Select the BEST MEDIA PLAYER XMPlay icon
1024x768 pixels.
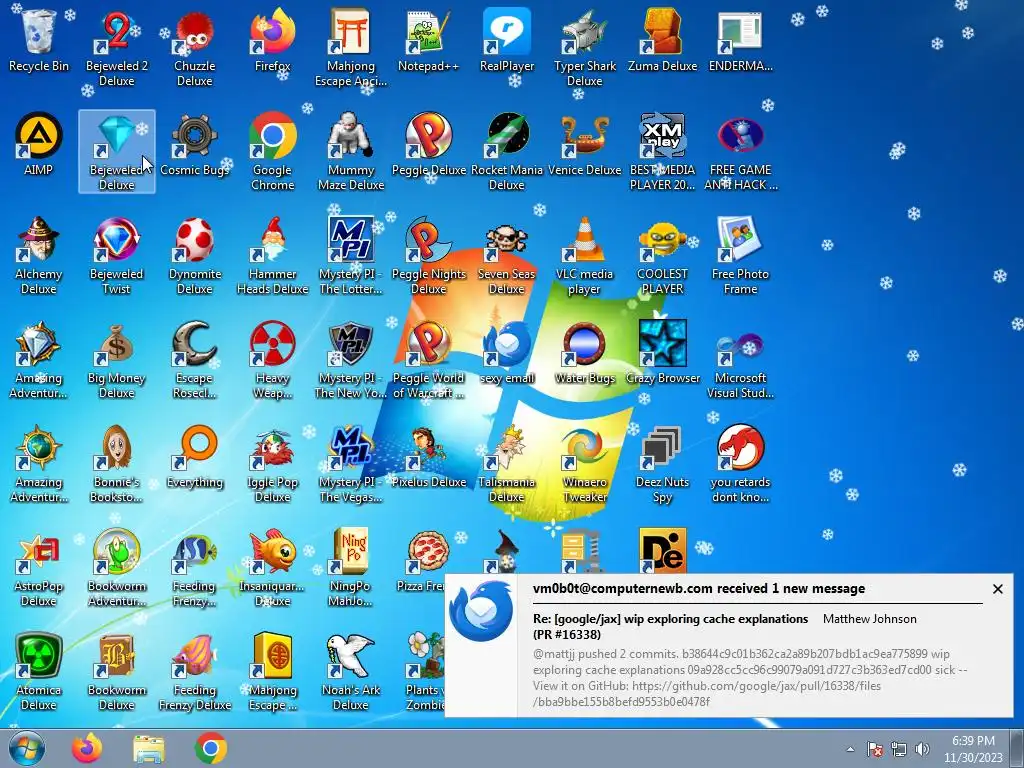click(x=662, y=152)
